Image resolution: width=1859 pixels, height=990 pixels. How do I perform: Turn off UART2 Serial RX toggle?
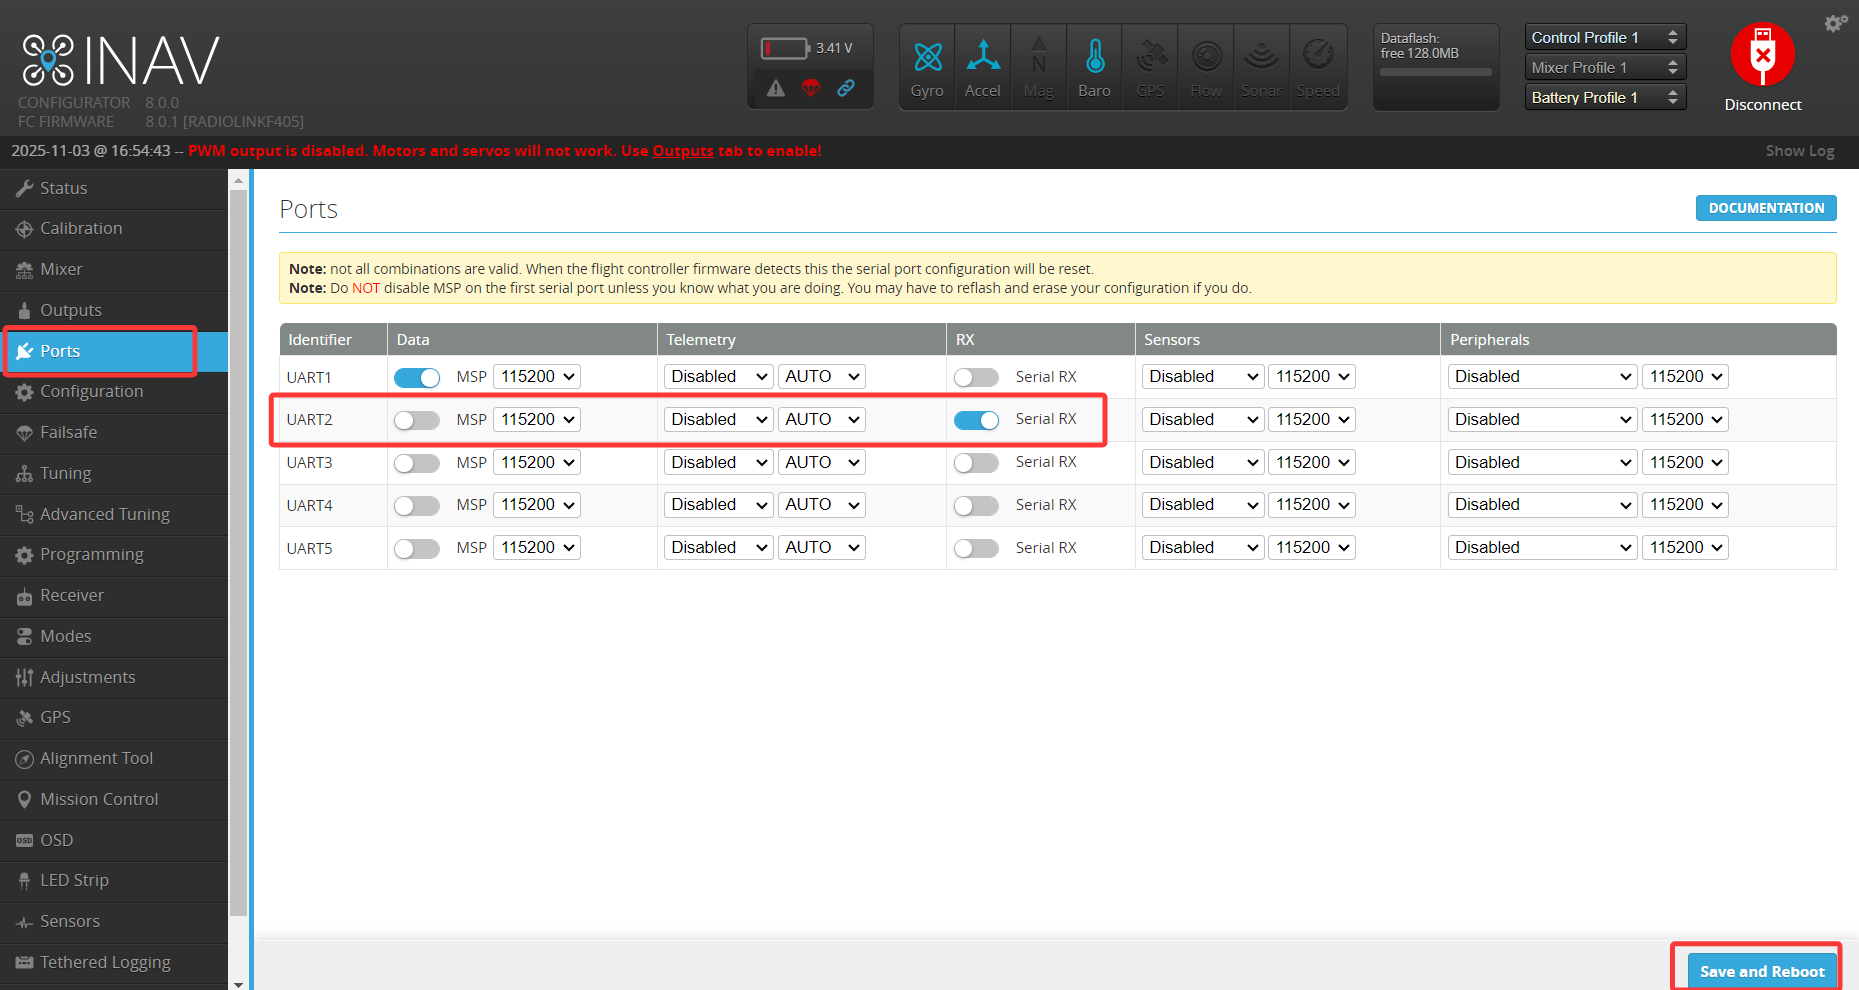(x=976, y=420)
